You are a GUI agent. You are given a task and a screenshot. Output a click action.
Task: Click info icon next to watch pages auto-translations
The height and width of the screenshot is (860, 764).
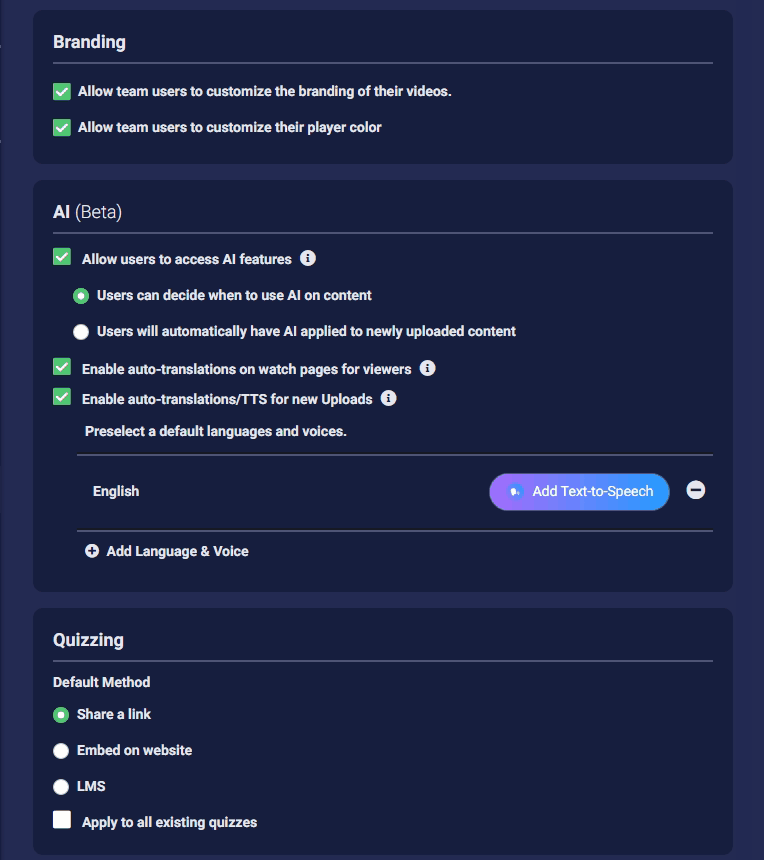pyautogui.click(x=427, y=368)
